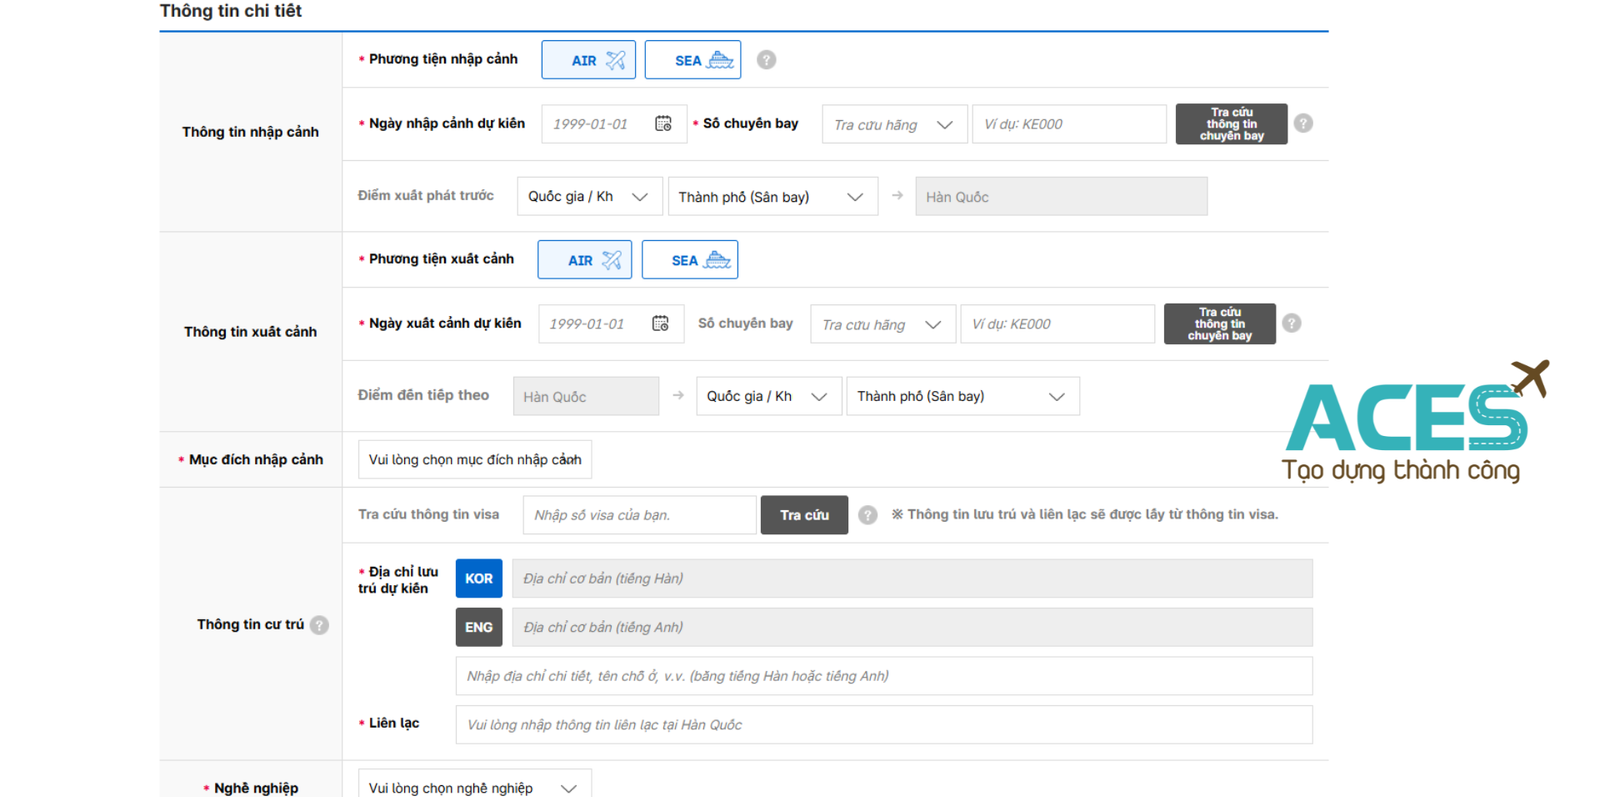Click entry Tra cứu thông tin chuyến bay button

(x=1231, y=124)
